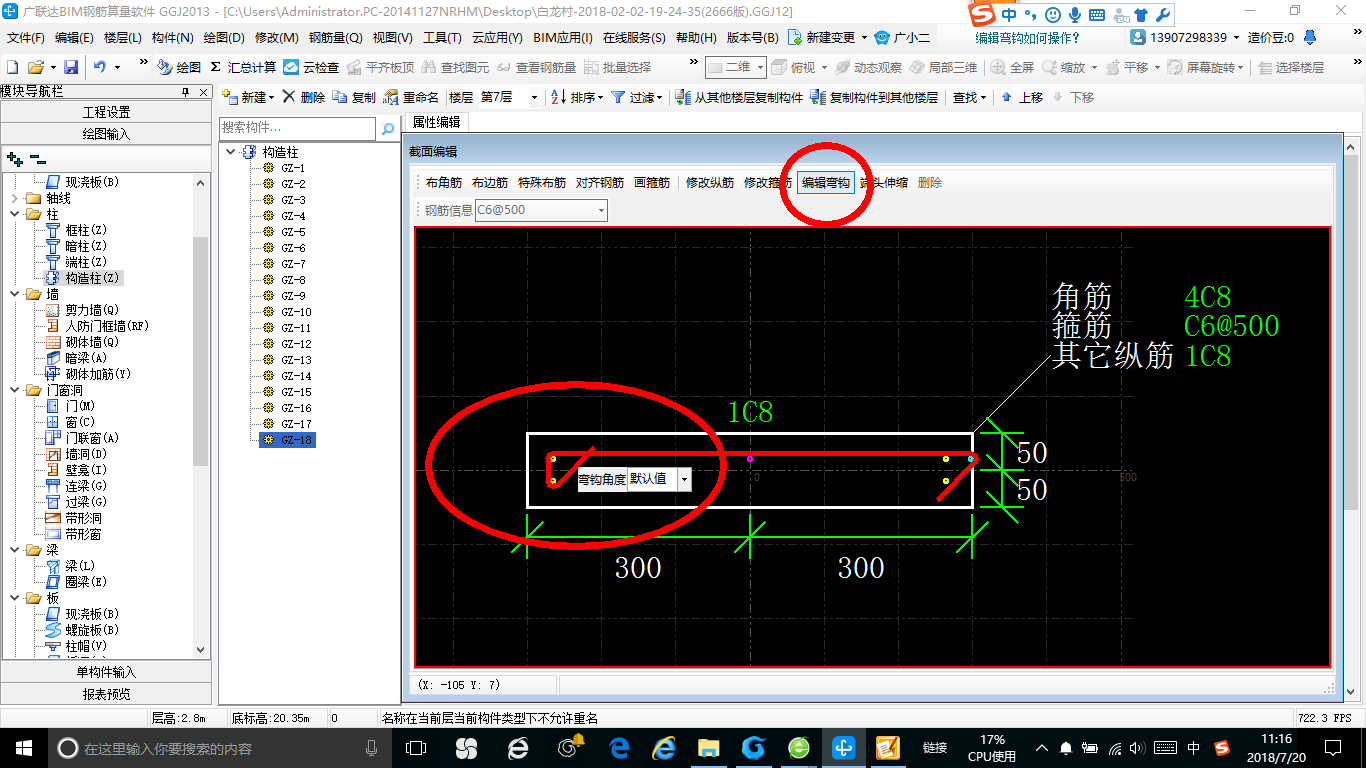Click the 编辑弯钩 button
Image resolution: width=1366 pixels, height=768 pixels.
826,183
